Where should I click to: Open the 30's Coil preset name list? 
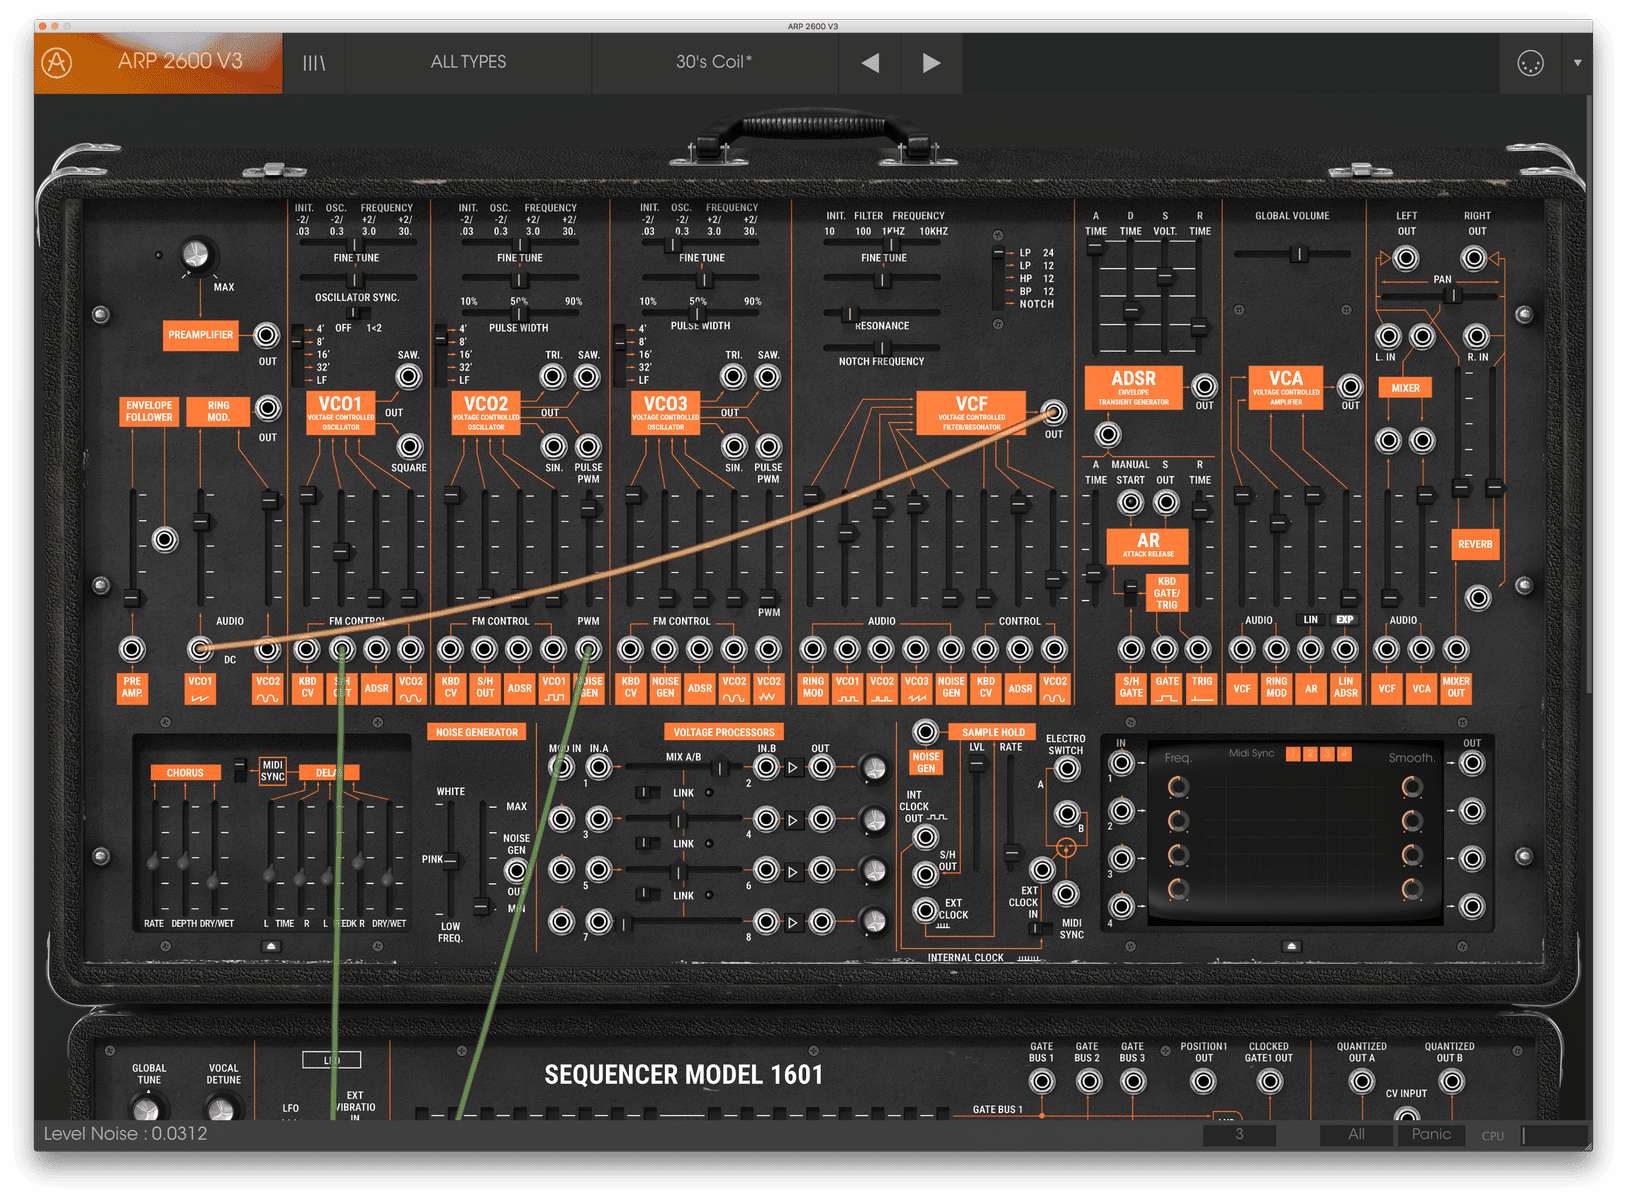click(714, 62)
